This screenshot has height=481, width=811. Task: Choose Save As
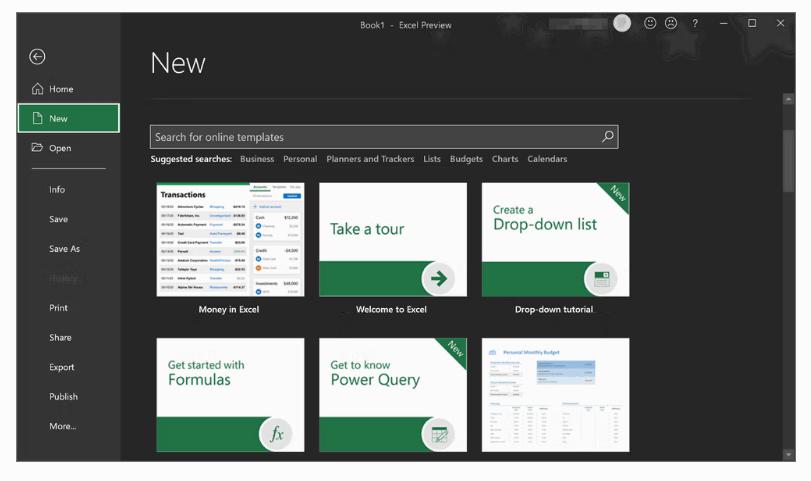65,249
